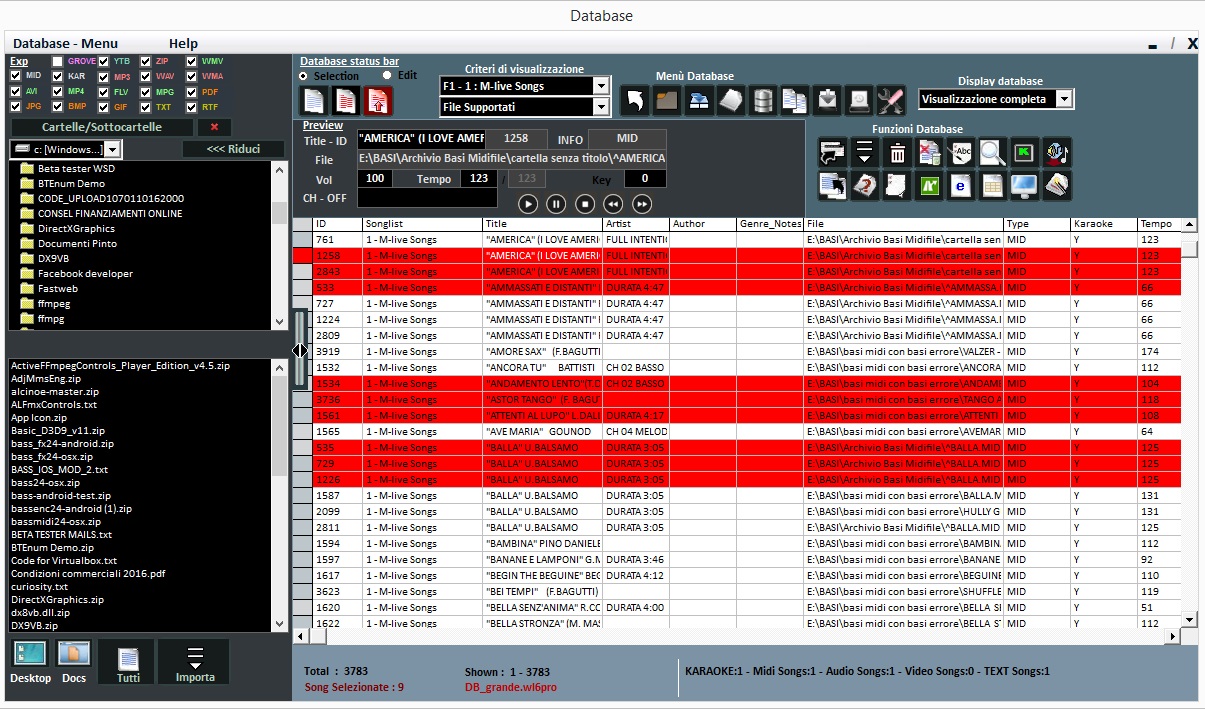Select file 'Condizioni commerciali 2016.pdf'
1205x709 pixels.
click(88, 574)
